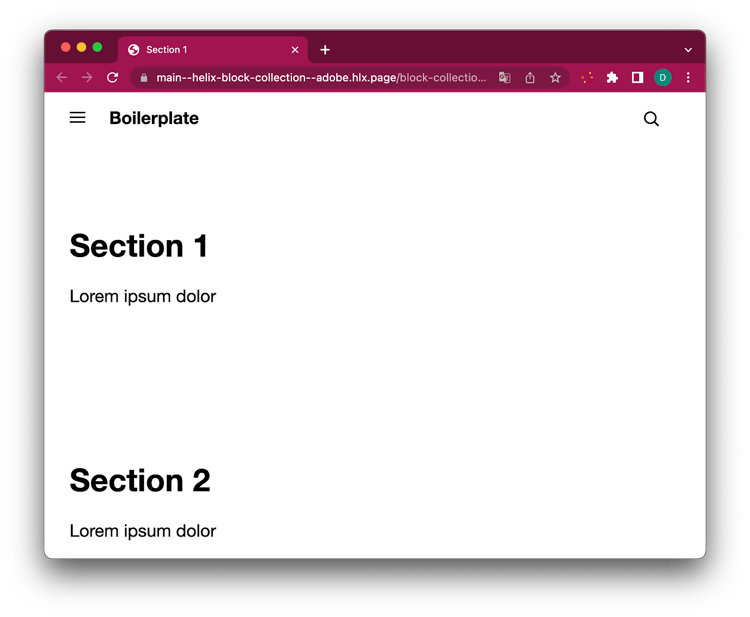Close the Section 1 tab

point(295,50)
